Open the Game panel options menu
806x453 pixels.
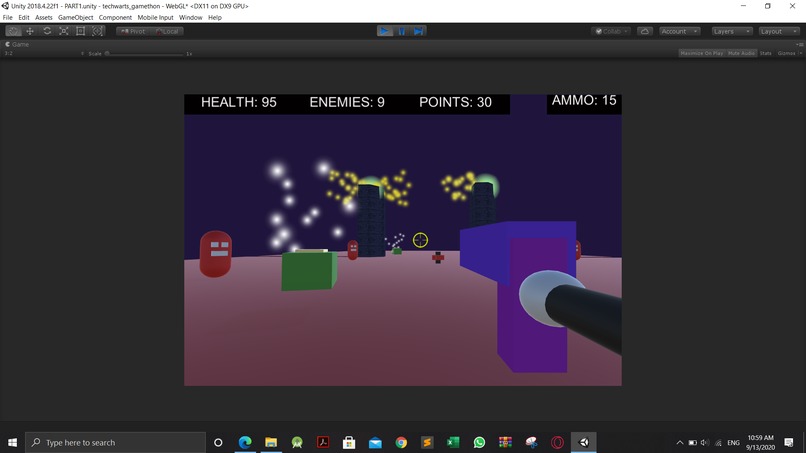[800, 44]
